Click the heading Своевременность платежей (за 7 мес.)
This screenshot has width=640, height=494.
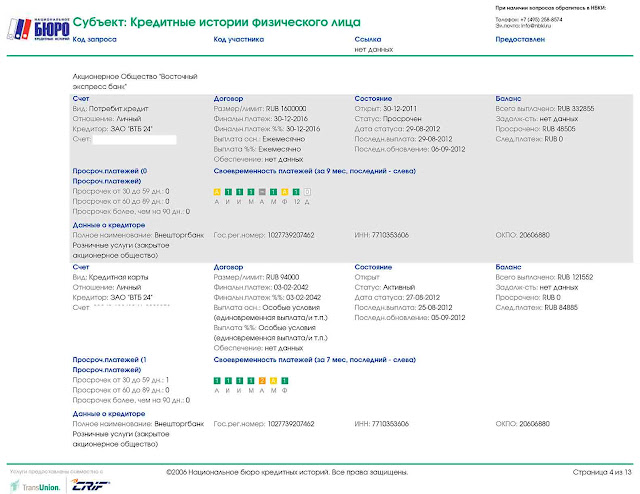click(314, 359)
